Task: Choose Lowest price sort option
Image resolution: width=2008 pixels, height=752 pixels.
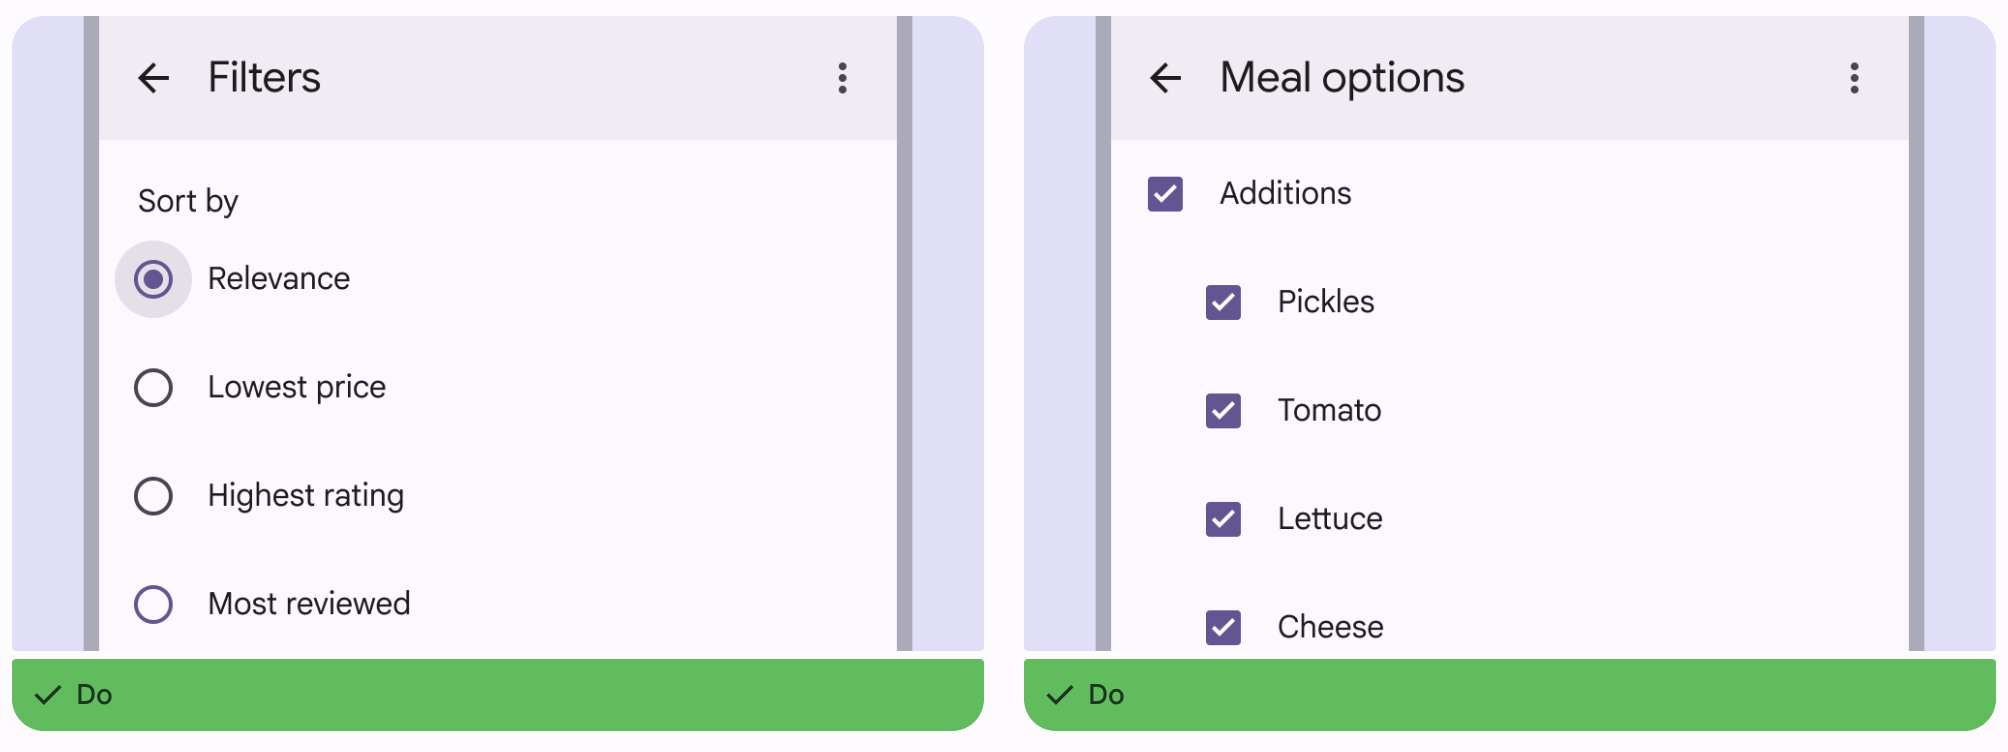Action: coord(153,388)
